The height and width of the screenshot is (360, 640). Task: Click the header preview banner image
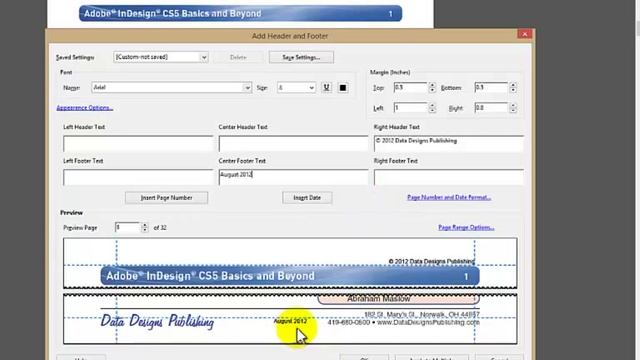[290, 276]
